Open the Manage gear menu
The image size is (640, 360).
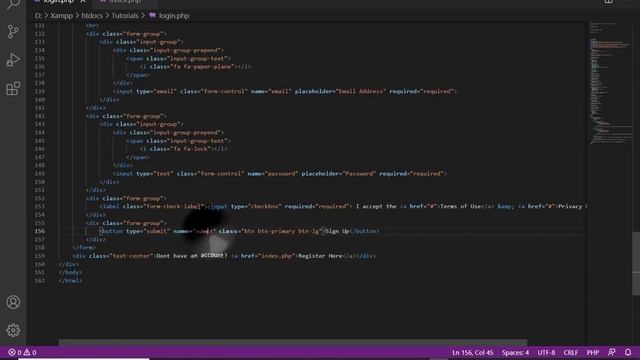[x=13, y=330]
